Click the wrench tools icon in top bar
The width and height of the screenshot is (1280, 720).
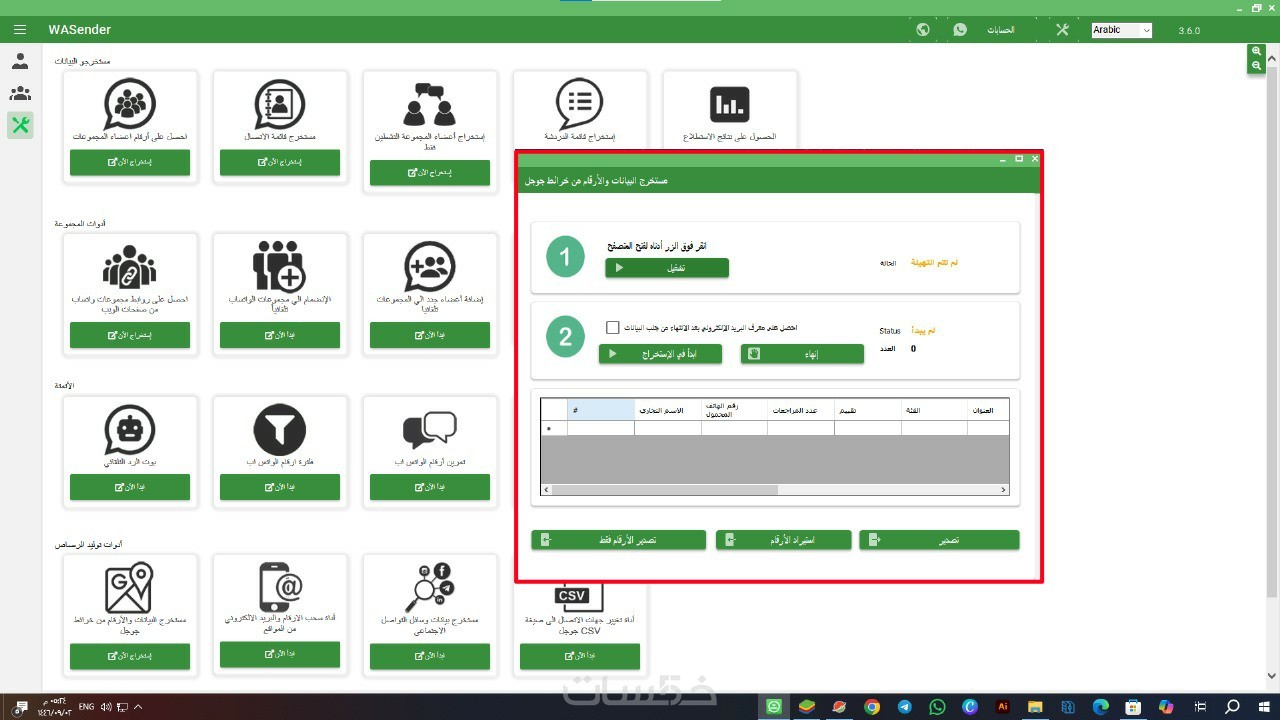click(1062, 30)
